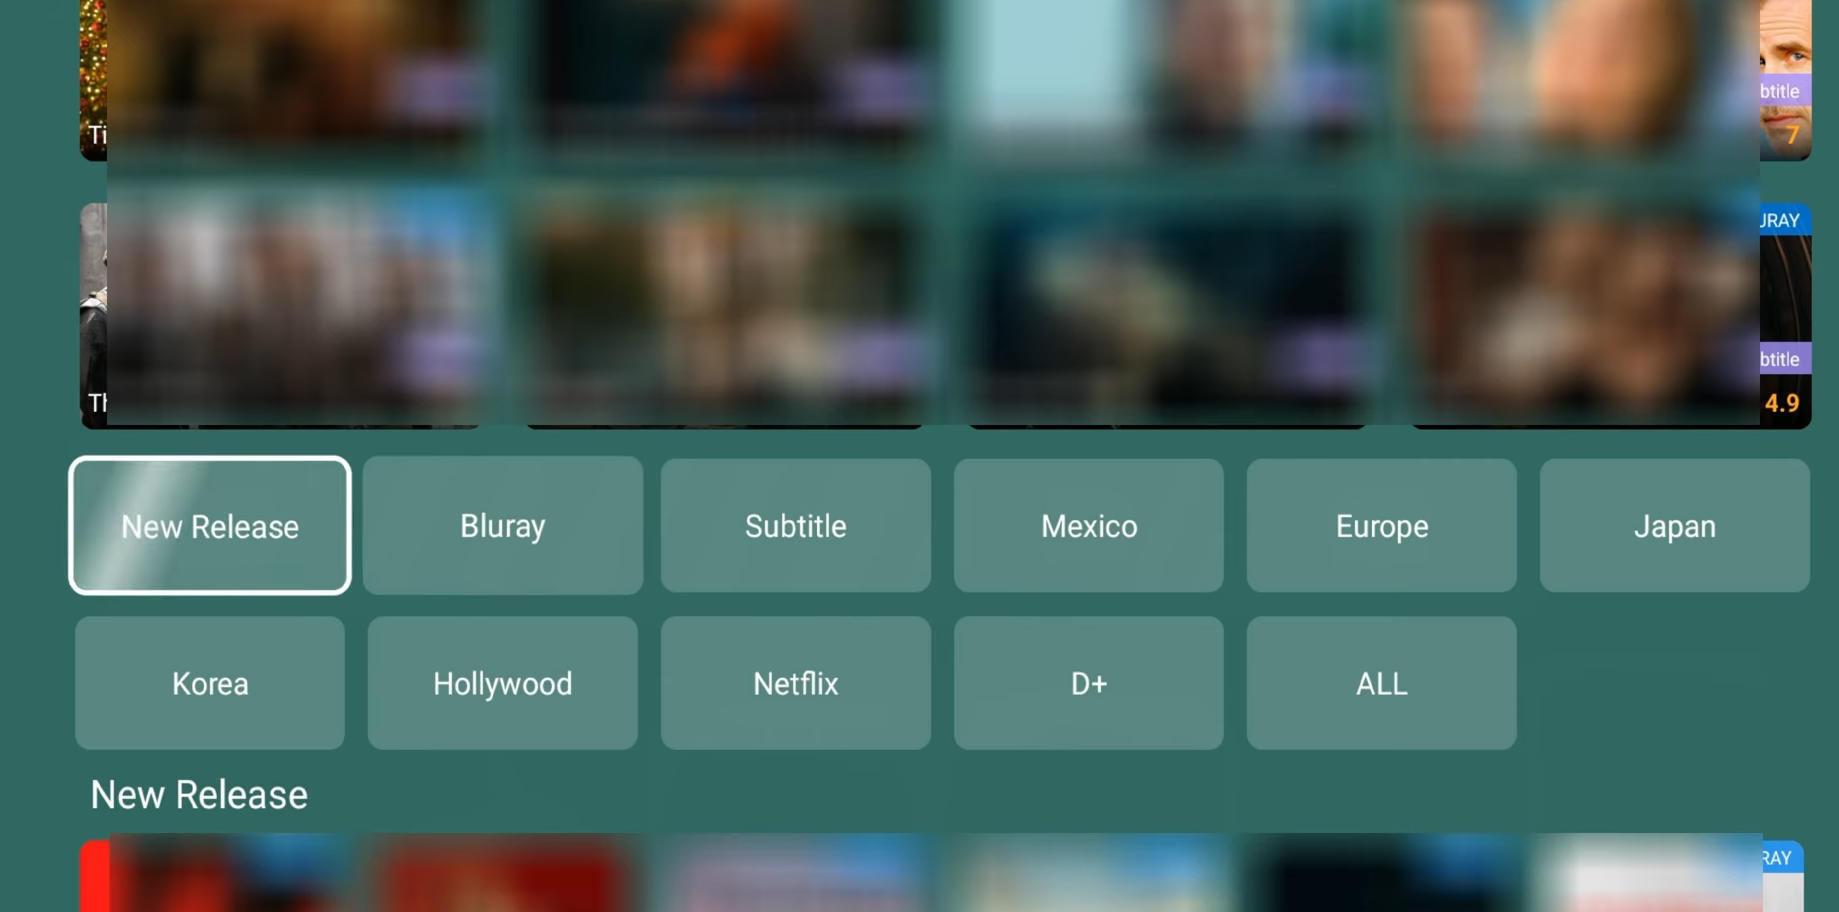This screenshot has height=912, width=1839.
Task: Click the New Release section heading
Action: (x=199, y=795)
